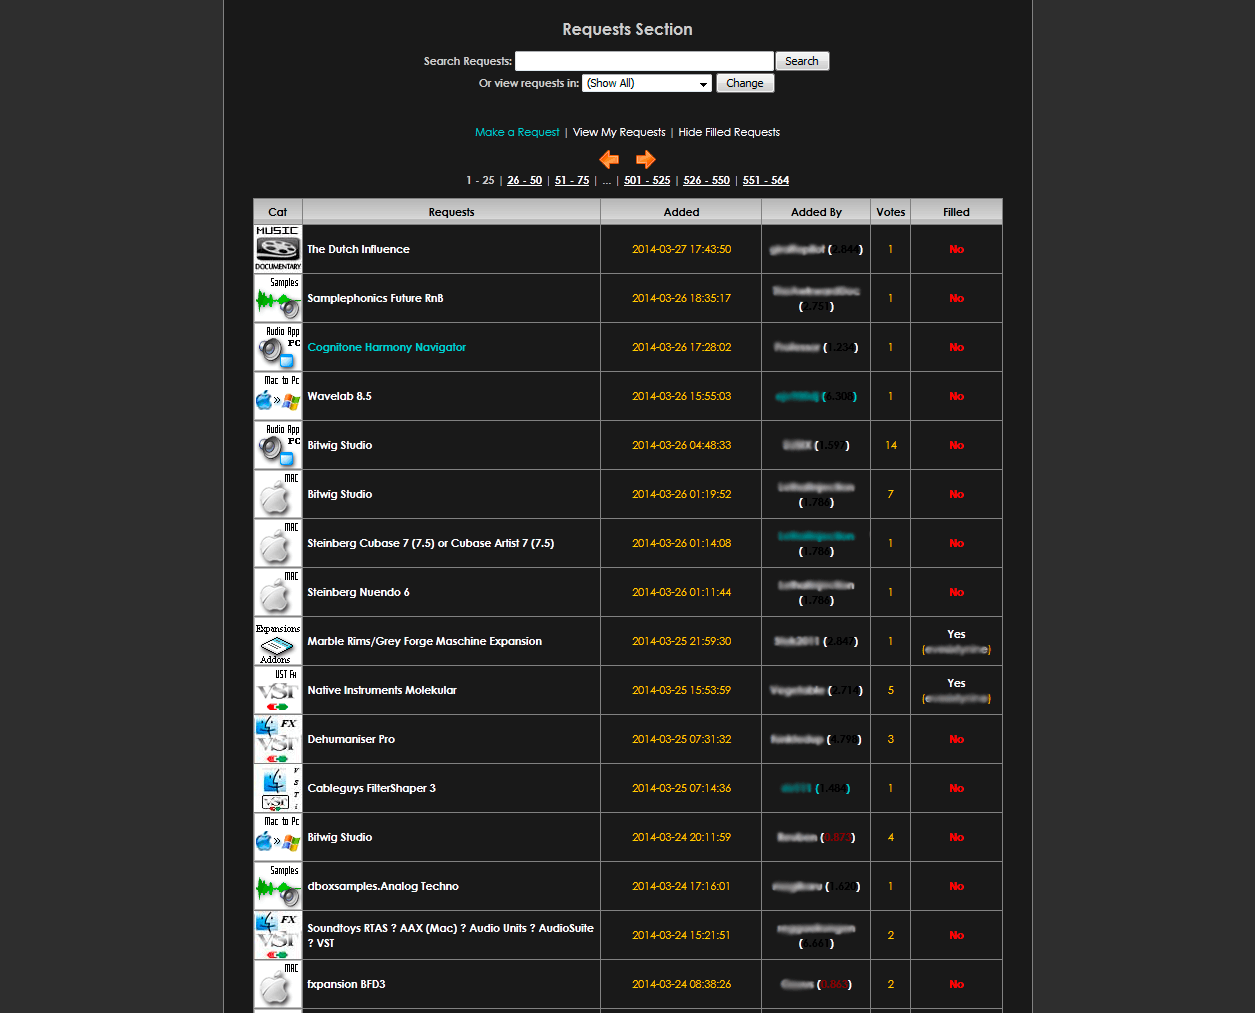Image resolution: width=1255 pixels, height=1013 pixels.
Task: Go to page 501 - 525
Action: (x=647, y=180)
